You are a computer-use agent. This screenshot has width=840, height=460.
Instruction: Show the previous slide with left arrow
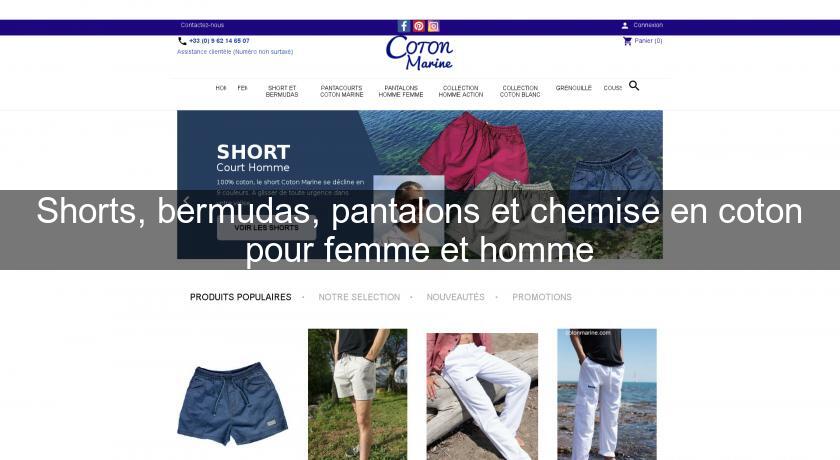(186, 202)
